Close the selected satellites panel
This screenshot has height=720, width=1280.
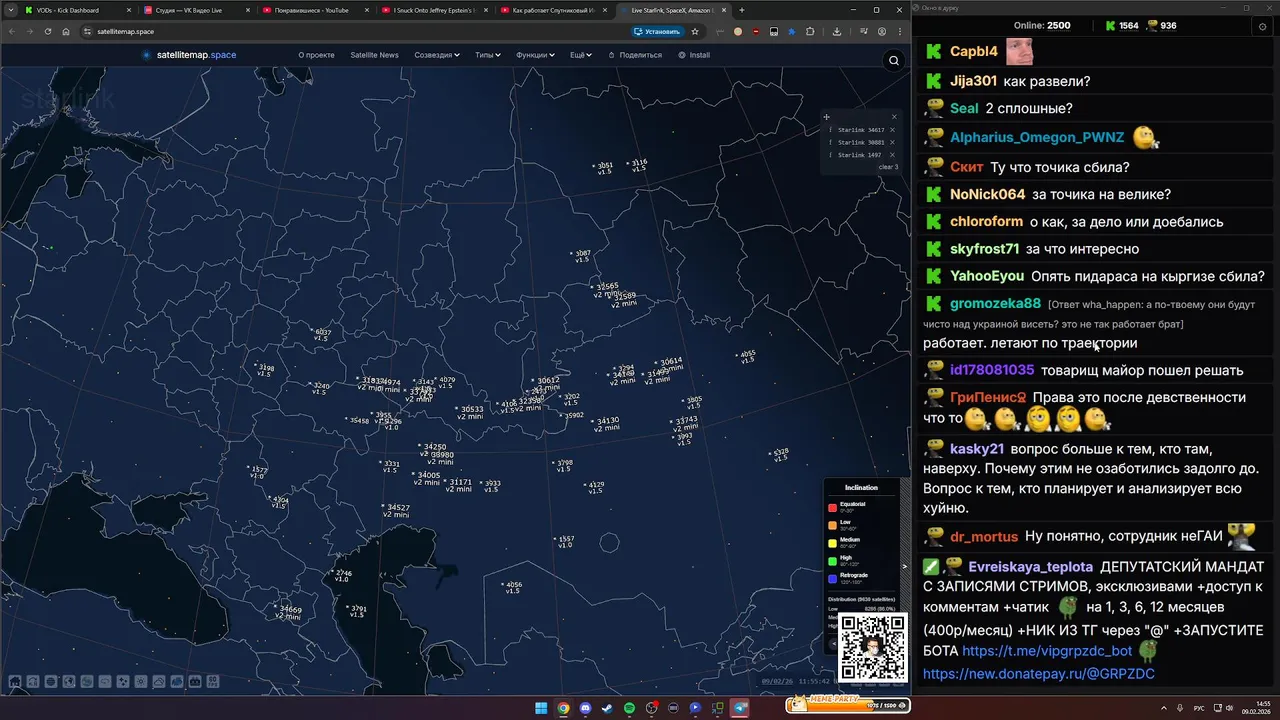[x=894, y=117]
